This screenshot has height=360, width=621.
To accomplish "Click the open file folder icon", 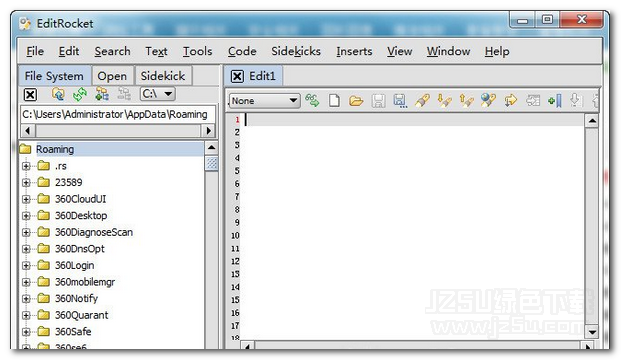I will click(x=356, y=101).
